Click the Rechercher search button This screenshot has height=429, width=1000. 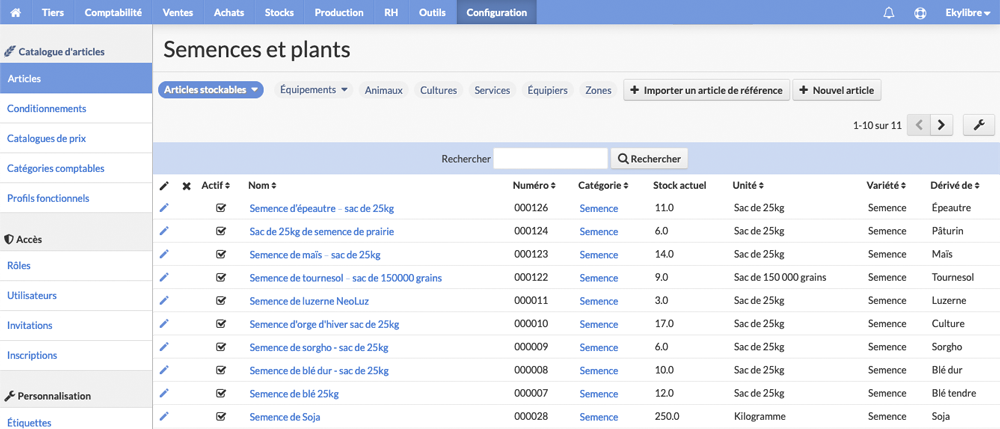pyautogui.click(x=649, y=159)
